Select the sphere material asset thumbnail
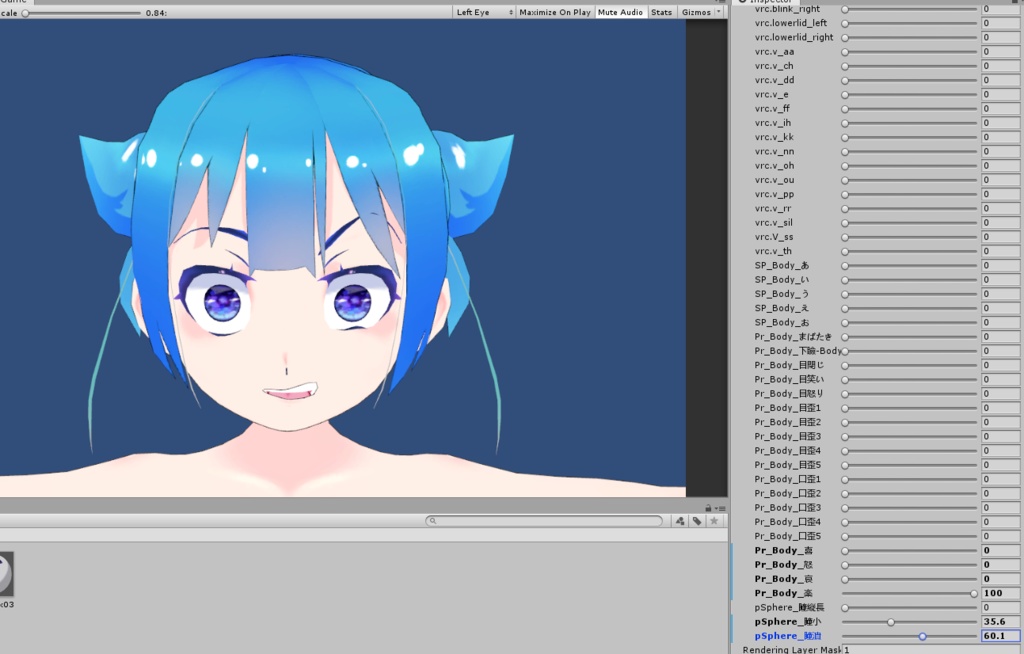 [5, 574]
